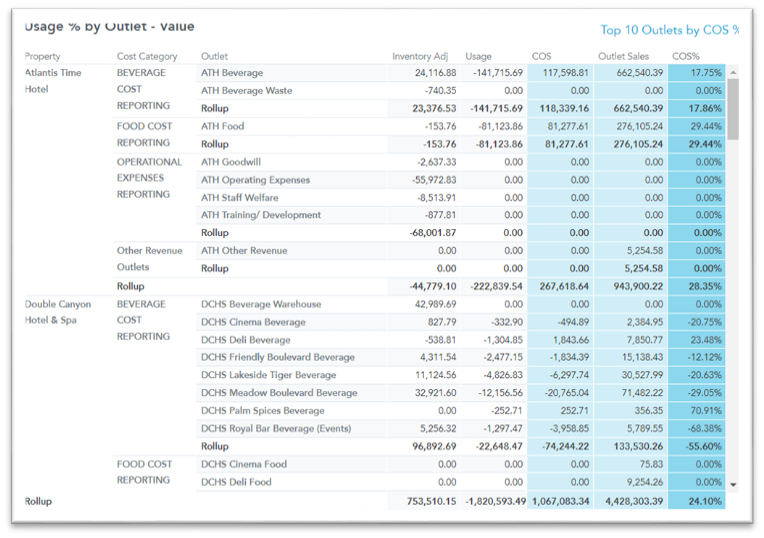Click the vertical scrollbar thumb
The width and height of the screenshot is (764, 538).
click(733, 110)
